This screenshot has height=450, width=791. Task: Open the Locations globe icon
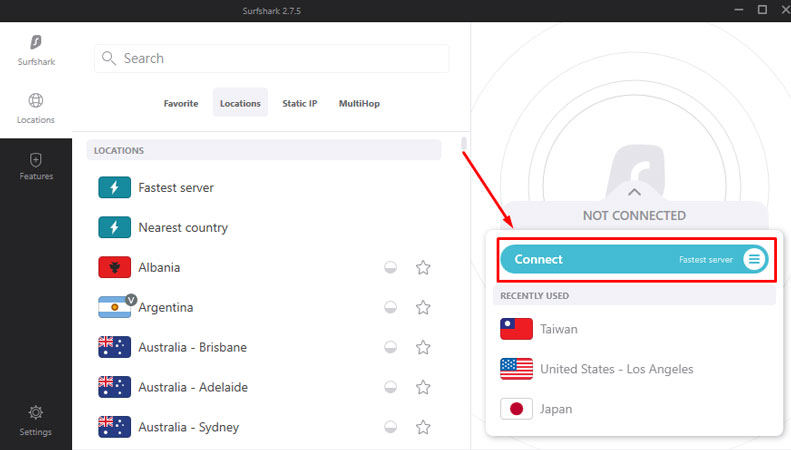(x=36, y=101)
